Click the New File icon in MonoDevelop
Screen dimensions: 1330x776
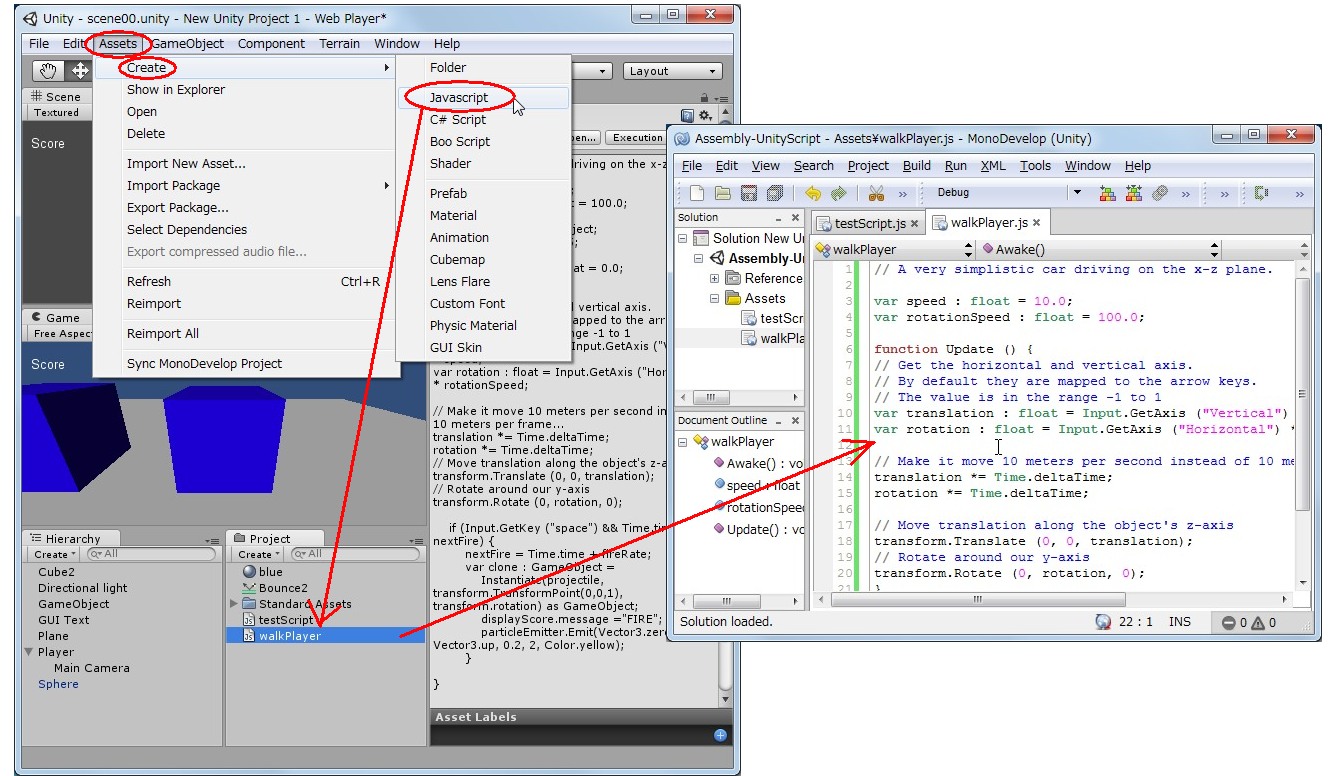click(697, 193)
